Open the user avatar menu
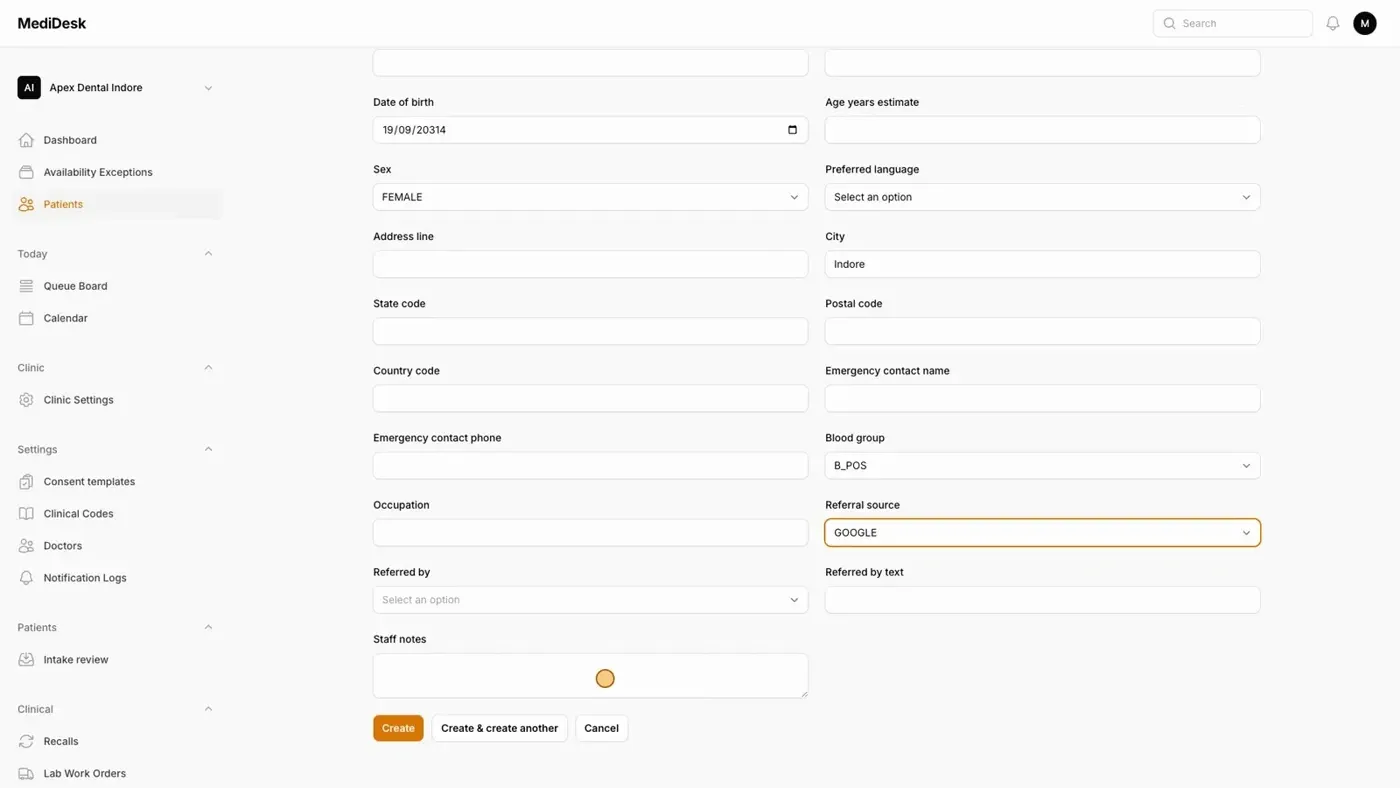This screenshot has width=1400, height=788. 1365,23
